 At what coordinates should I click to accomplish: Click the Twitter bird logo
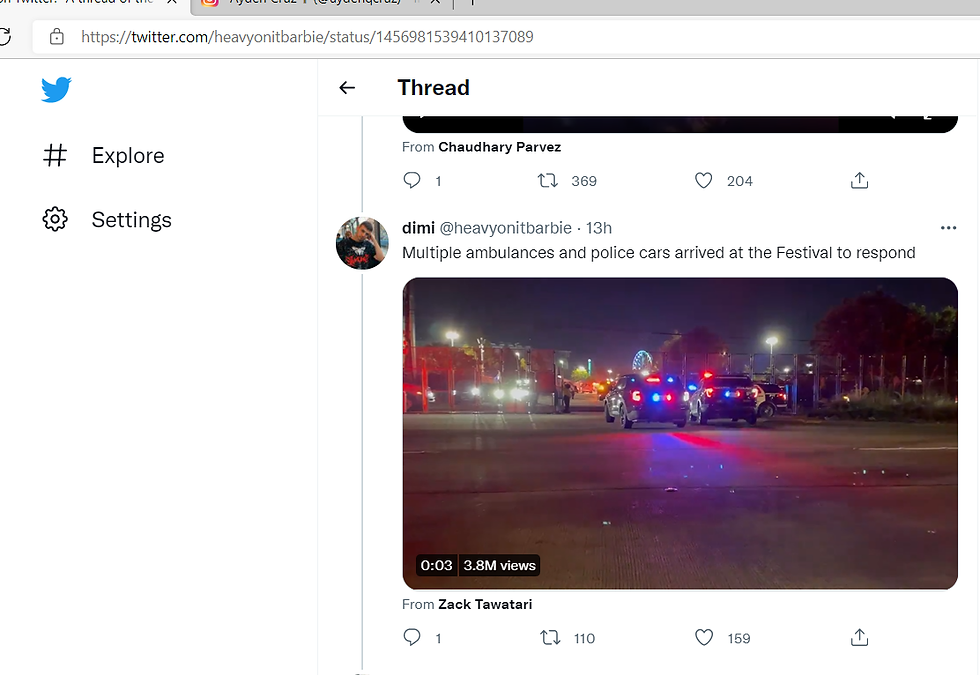point(56,89)
